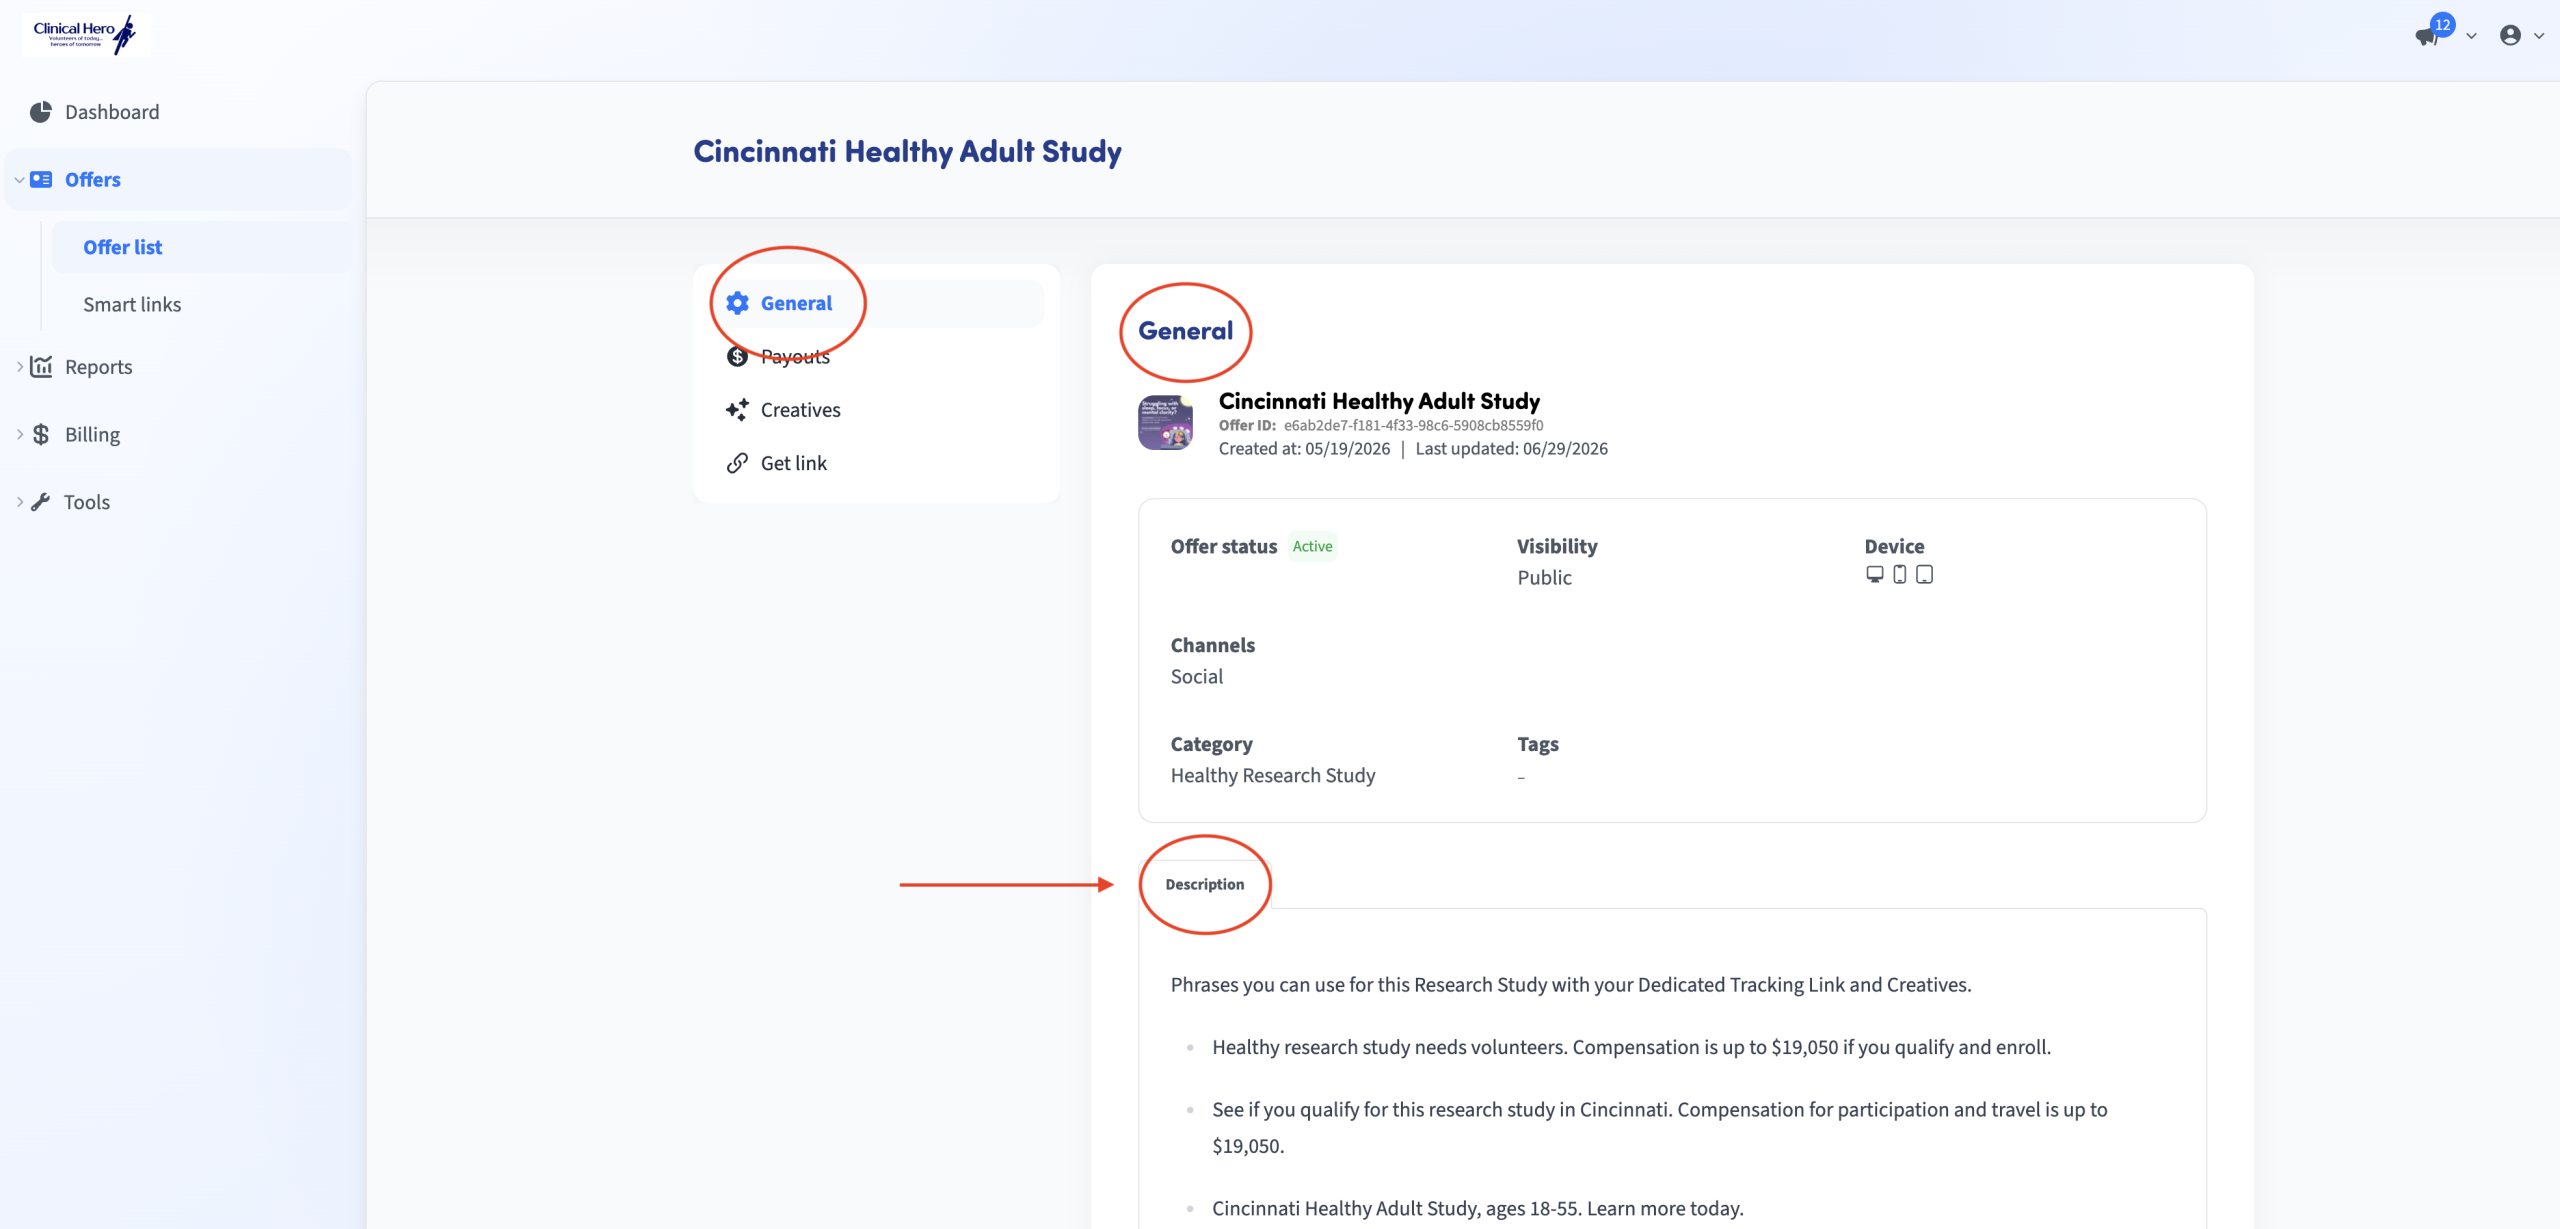Click the Healthy Research Study category value
This screenshot has height=1229, width=2560.
(x=1273, y=775)
